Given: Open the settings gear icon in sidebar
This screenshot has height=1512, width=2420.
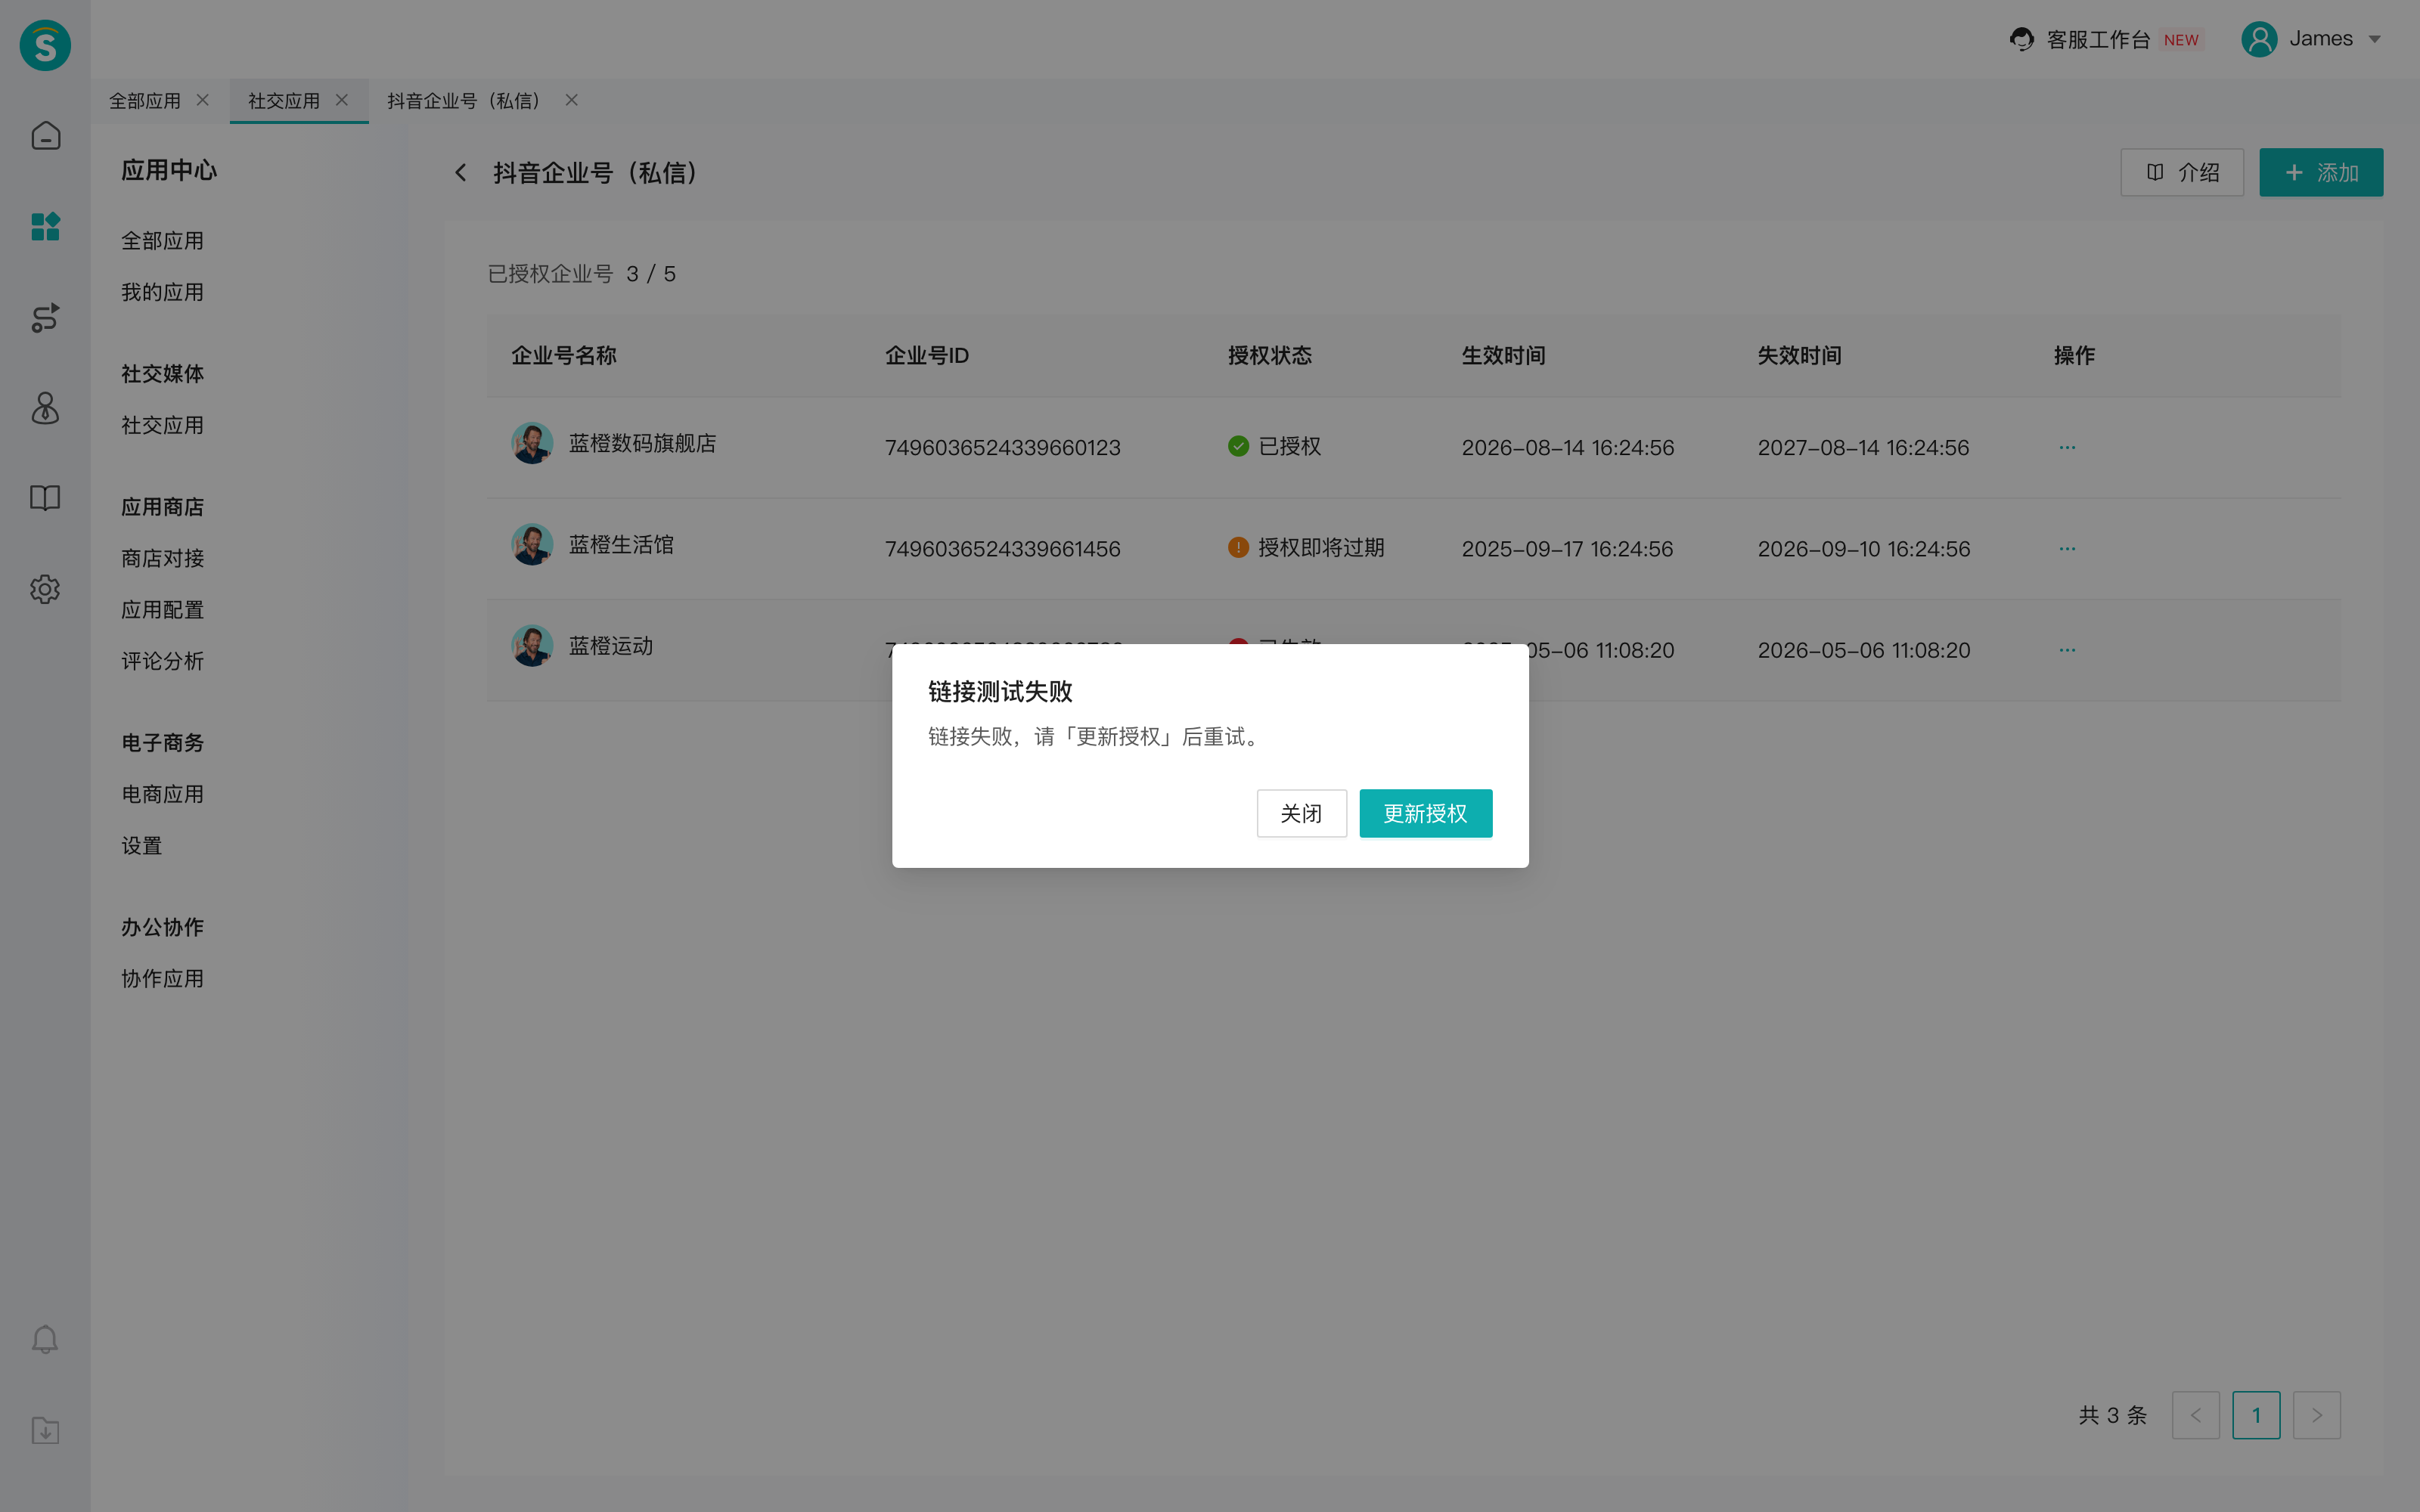Looking at the screenshot, I should (45, 589).
